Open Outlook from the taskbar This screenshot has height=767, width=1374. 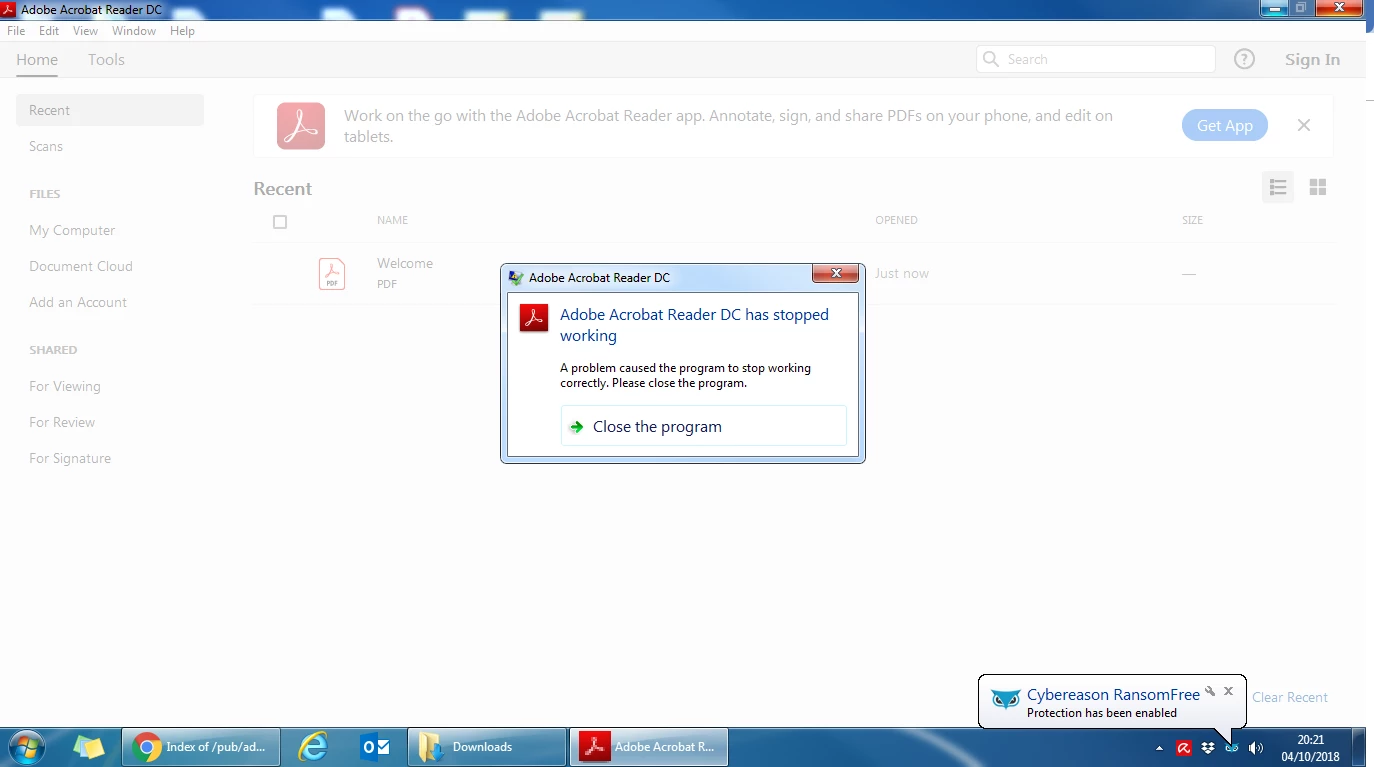(x=375, y=747)
